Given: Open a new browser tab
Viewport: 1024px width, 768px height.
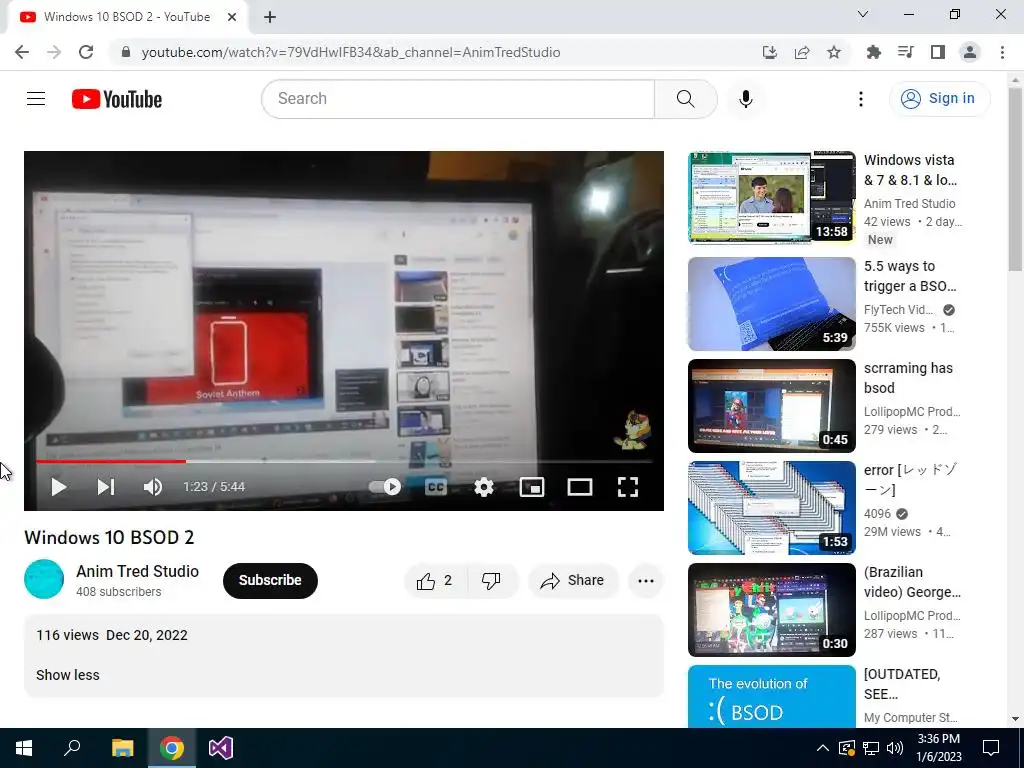Looking at the screenshot, I should pos(270,17).
